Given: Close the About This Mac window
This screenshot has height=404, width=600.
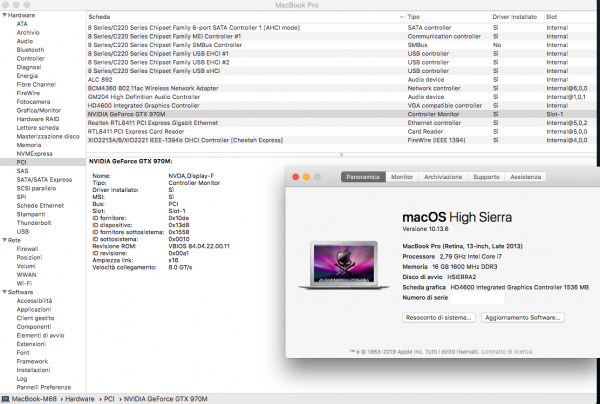Looking at the screenshot, I should click(x=295, y=177).
